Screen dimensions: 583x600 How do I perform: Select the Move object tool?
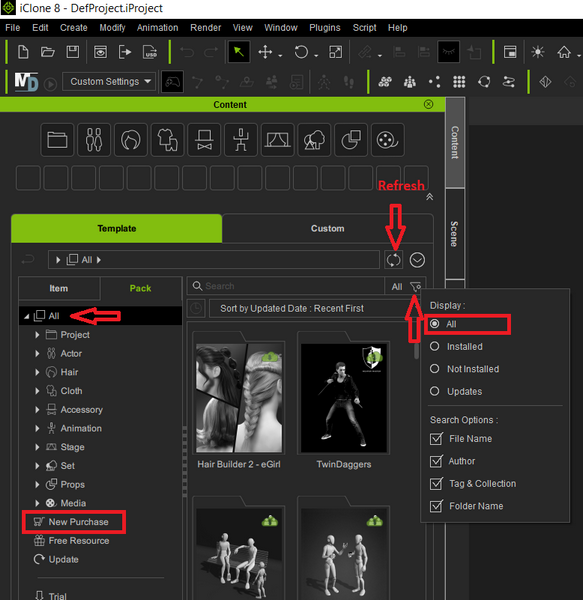(x=265, y=52)
